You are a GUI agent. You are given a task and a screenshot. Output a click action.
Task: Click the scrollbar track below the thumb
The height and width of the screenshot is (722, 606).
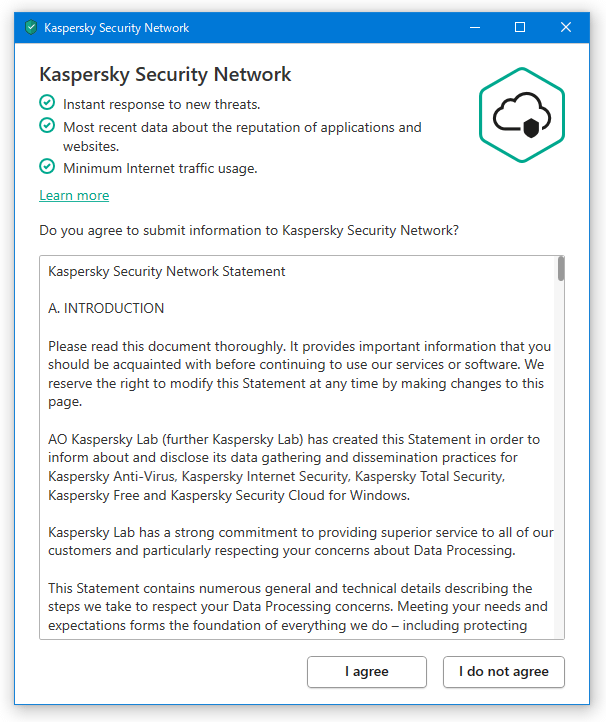pos(561,460)
